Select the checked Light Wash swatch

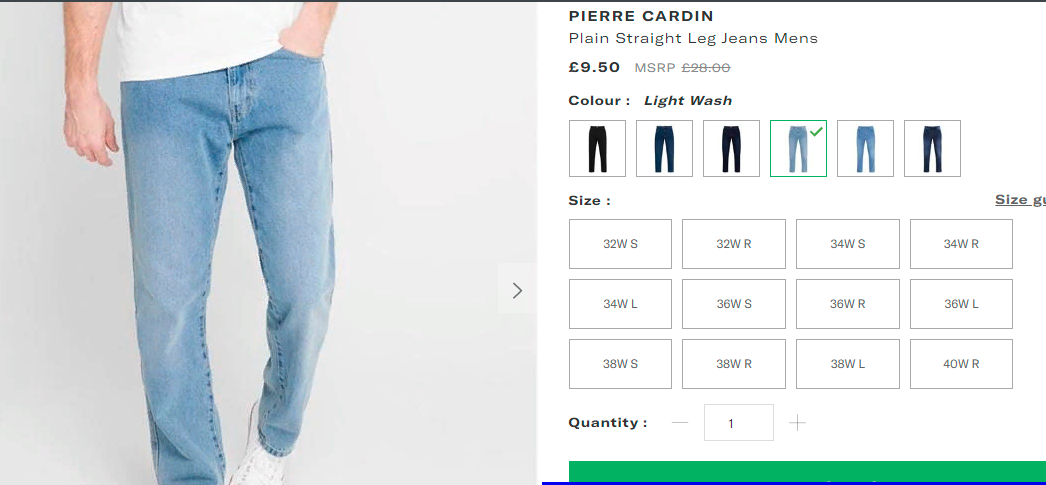click(799, 148)
